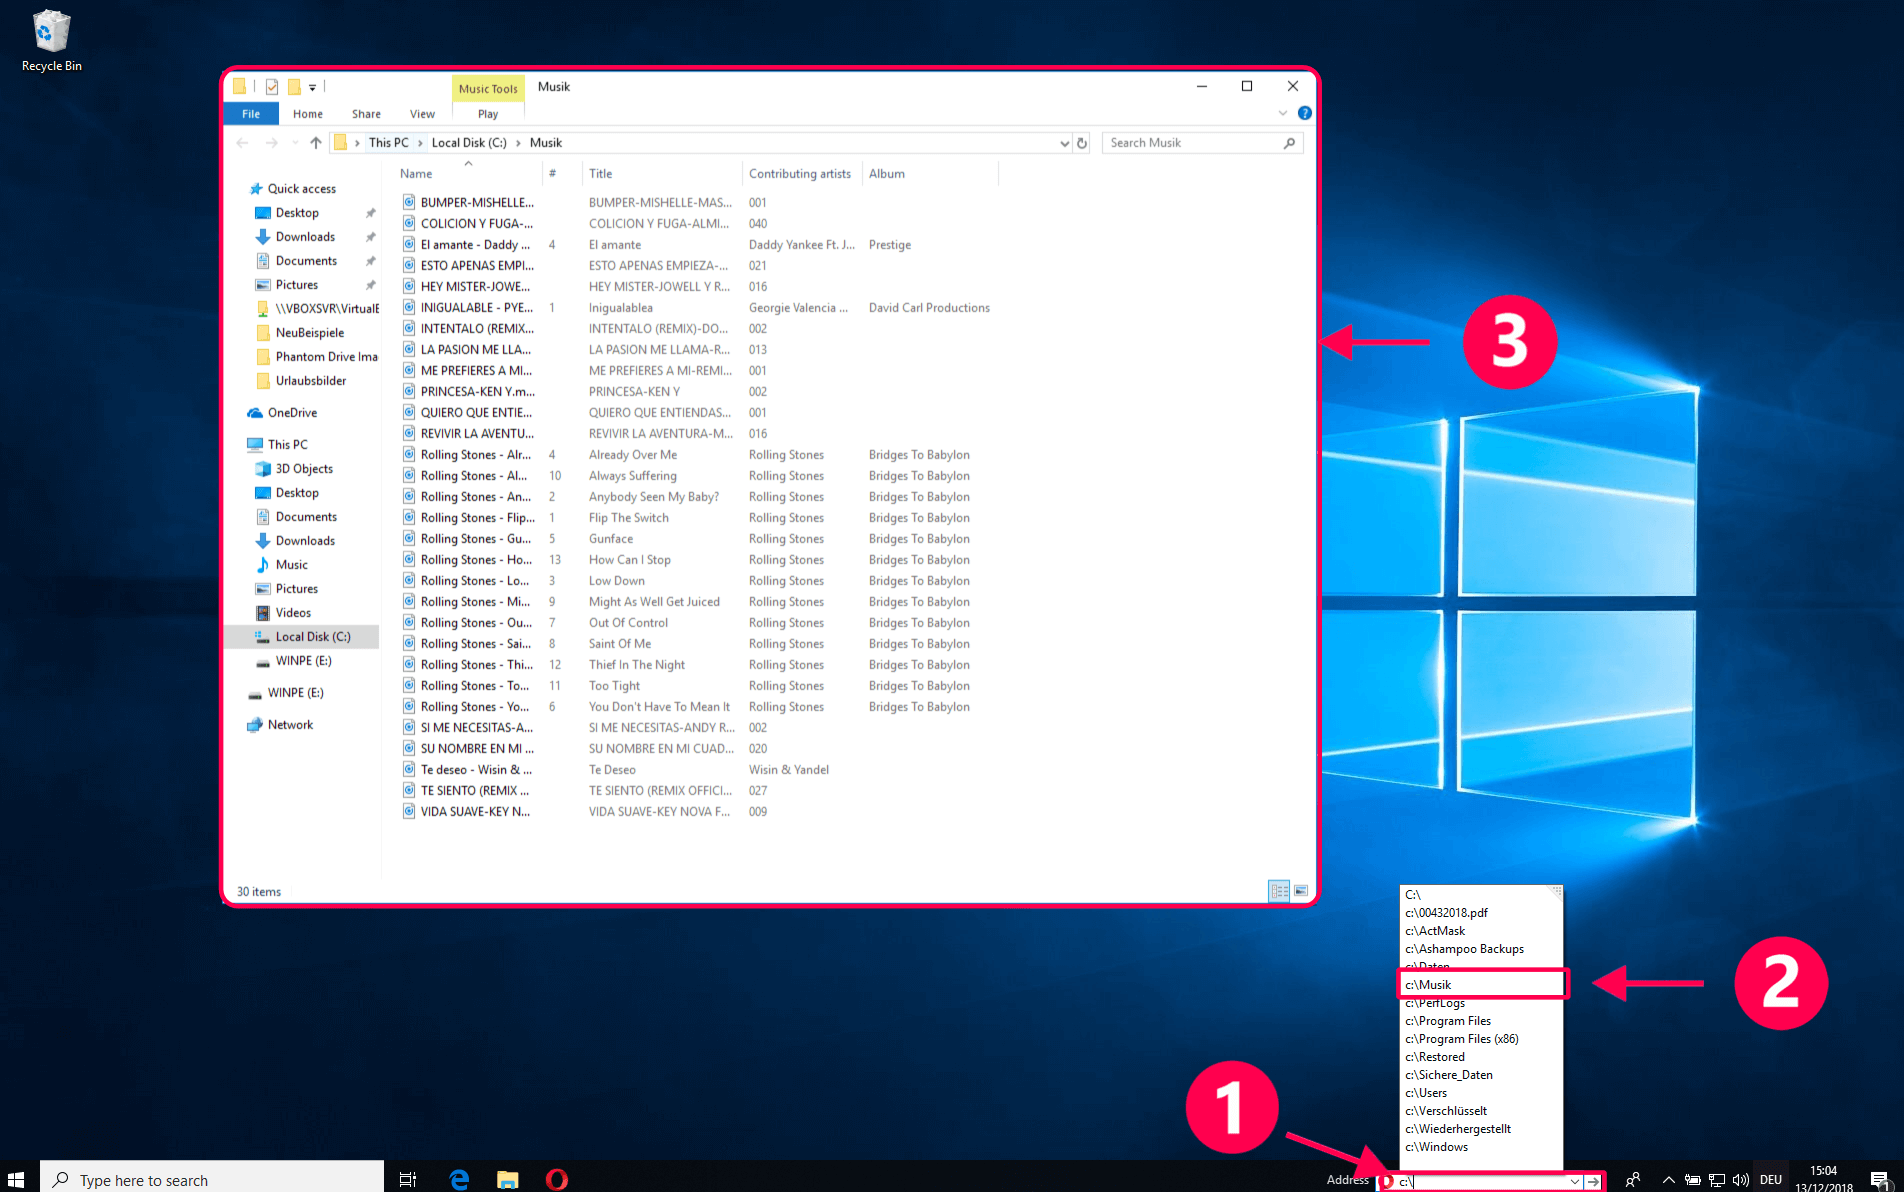This screenshot has height=1192, width=1904.
Task: Open pinned Downloads under Quick access
Action: pos(305,237)
